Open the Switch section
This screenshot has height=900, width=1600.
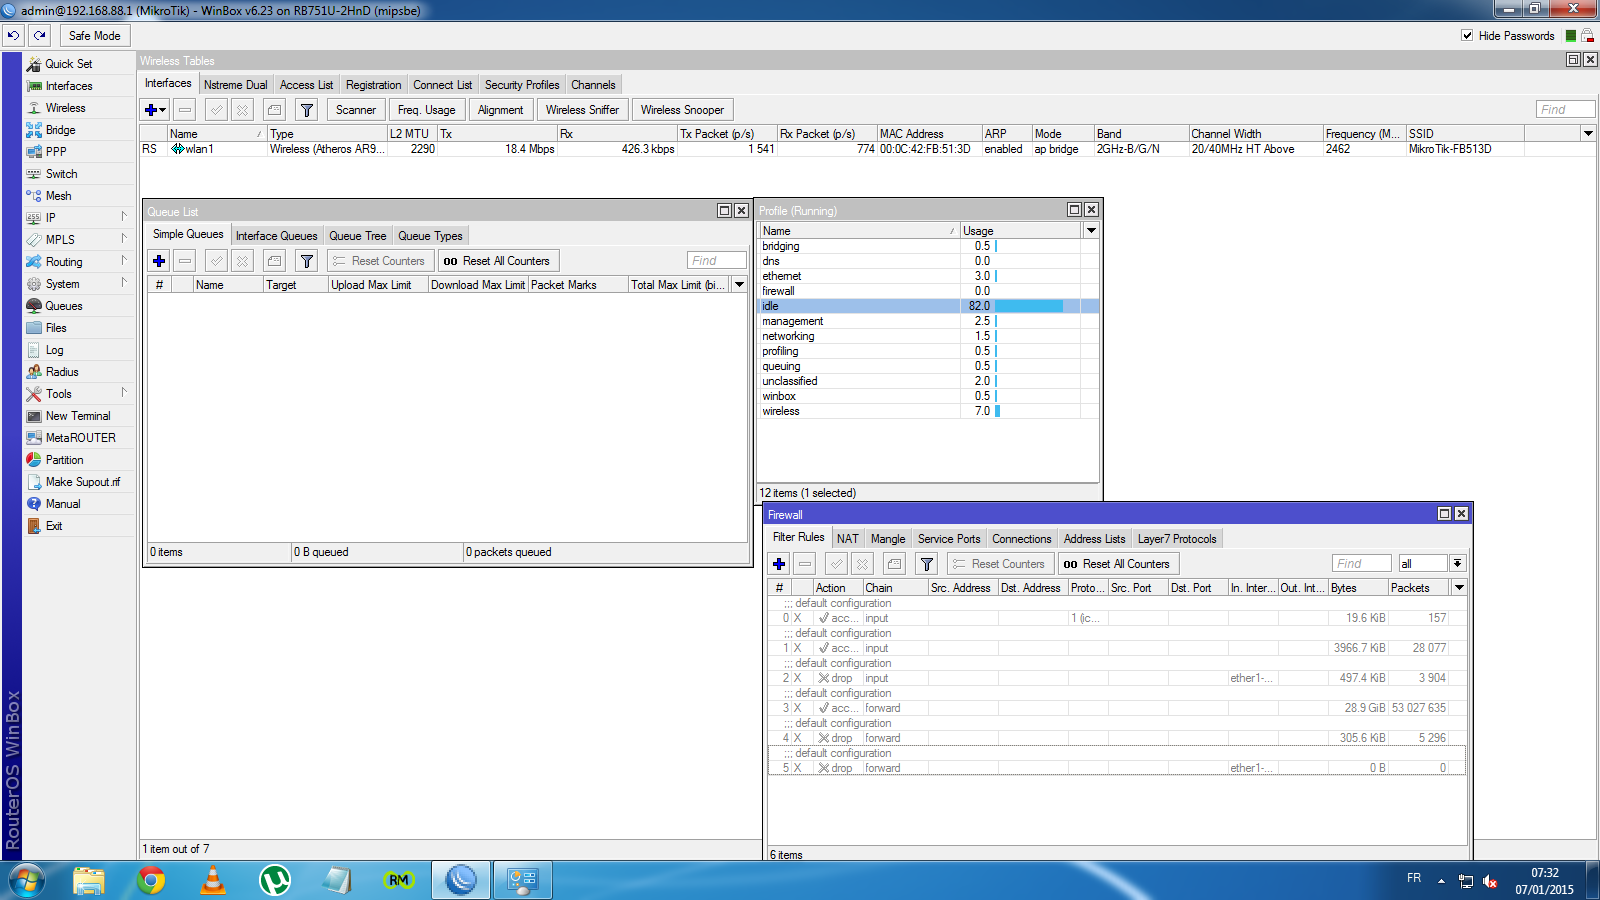click(x=61, y=174)
